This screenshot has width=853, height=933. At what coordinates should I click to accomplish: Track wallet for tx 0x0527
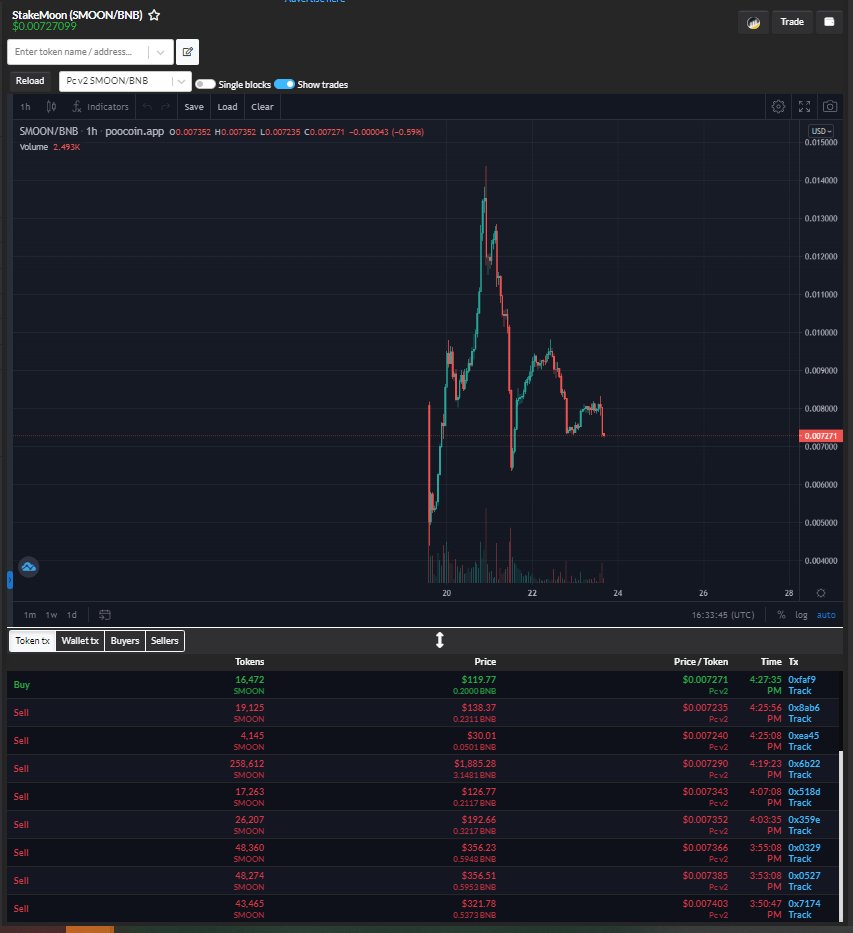[x=799, y=887]
